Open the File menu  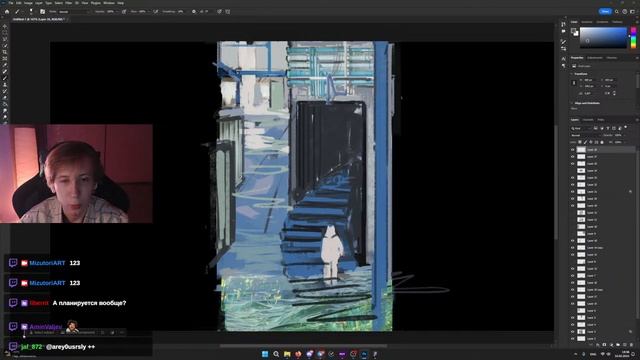tap(11, 3)
